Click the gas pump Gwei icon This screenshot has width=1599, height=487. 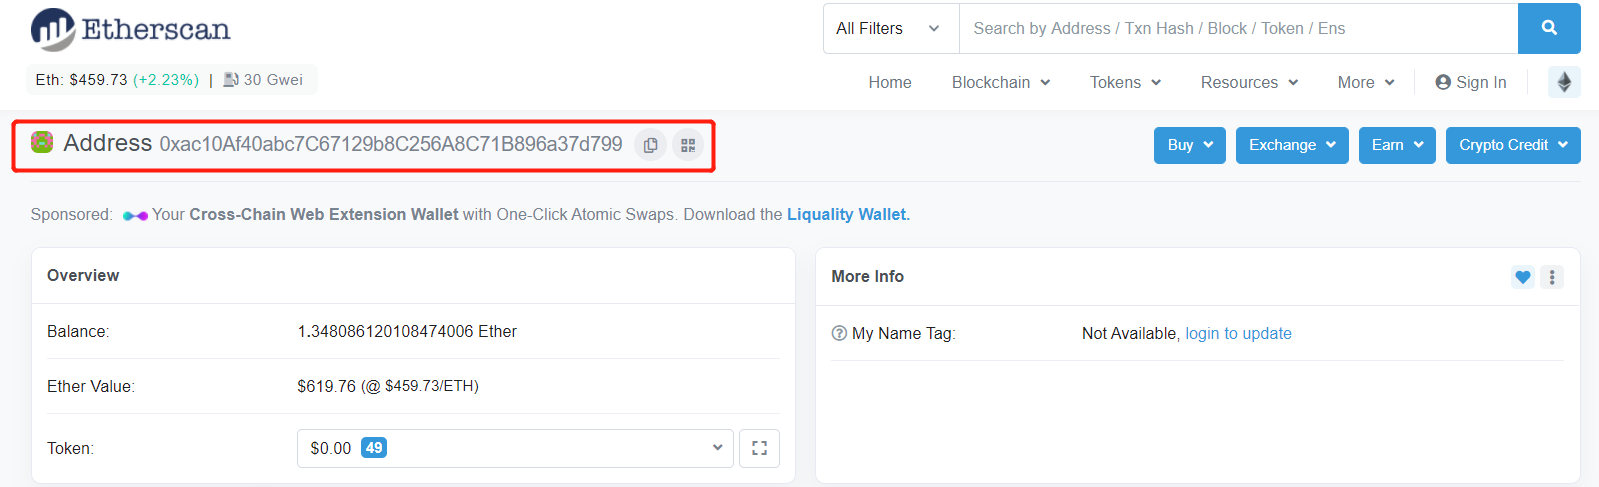(231, 80)
